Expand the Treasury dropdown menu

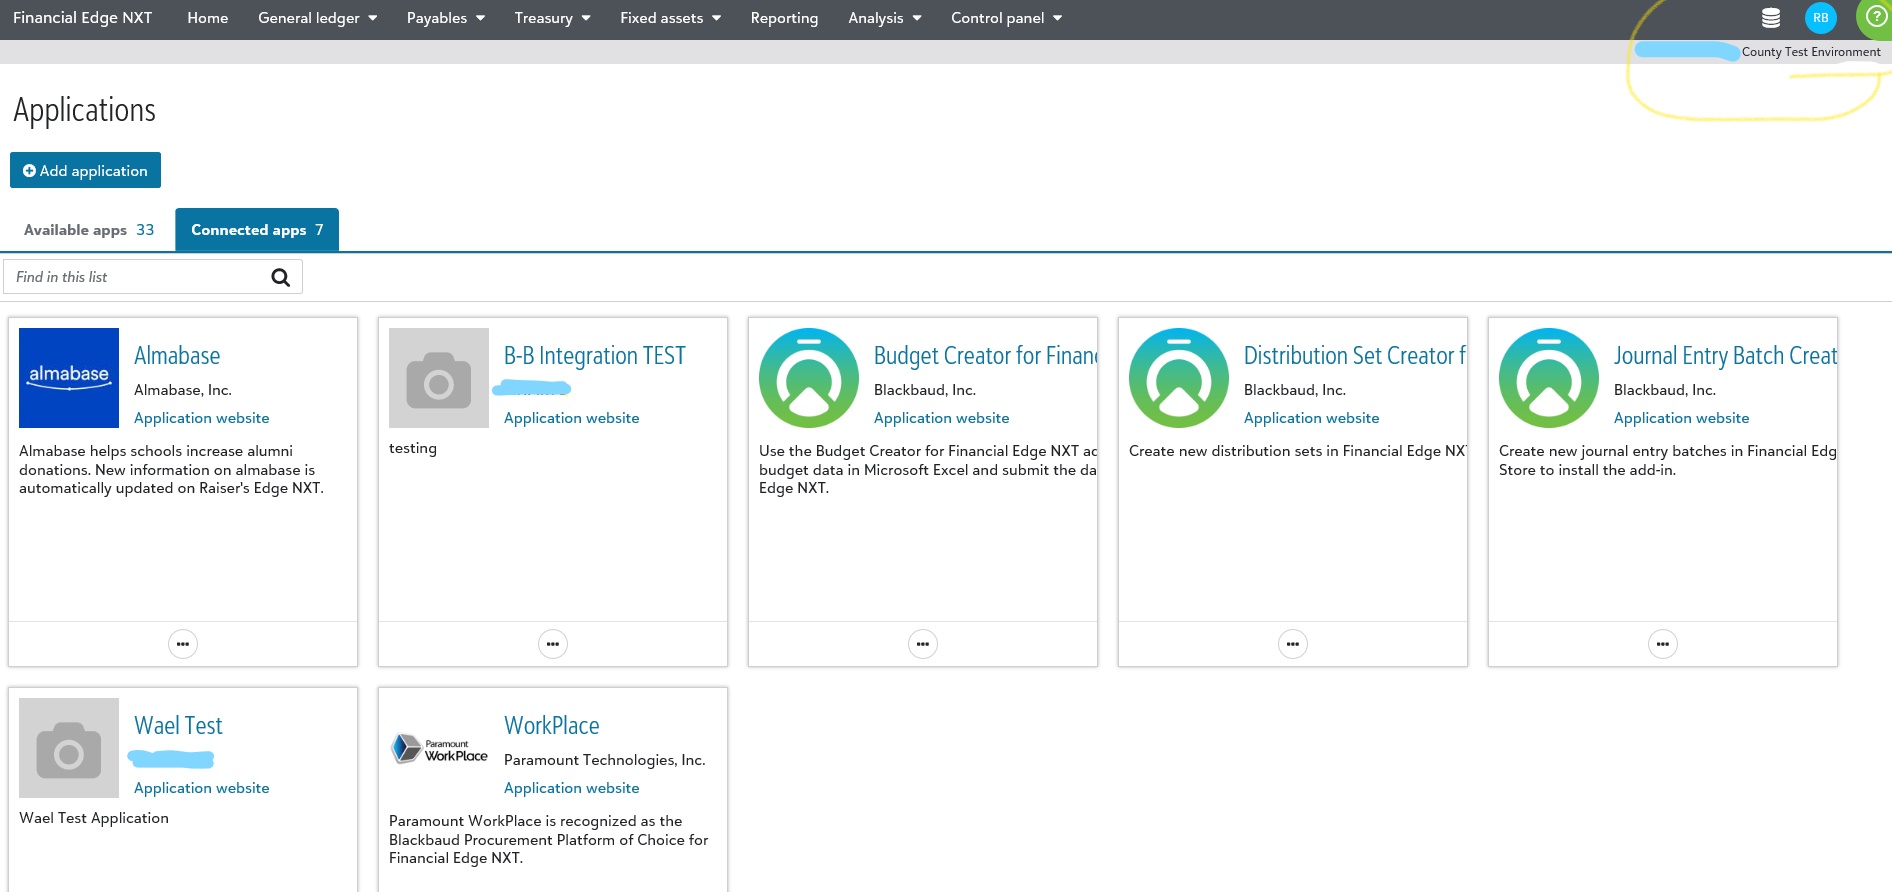553,18
